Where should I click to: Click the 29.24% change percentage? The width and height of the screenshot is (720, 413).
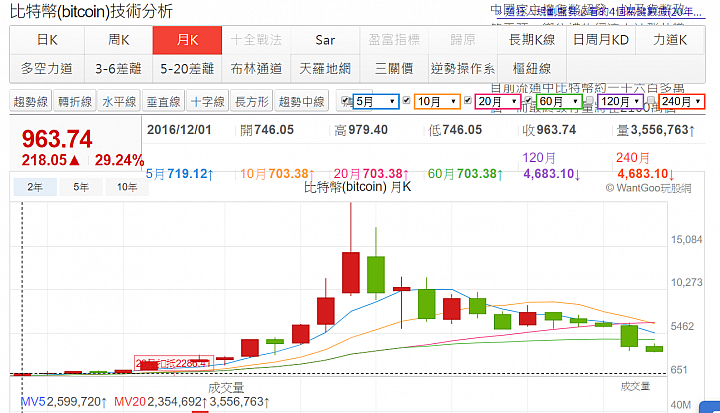(119, 160)
